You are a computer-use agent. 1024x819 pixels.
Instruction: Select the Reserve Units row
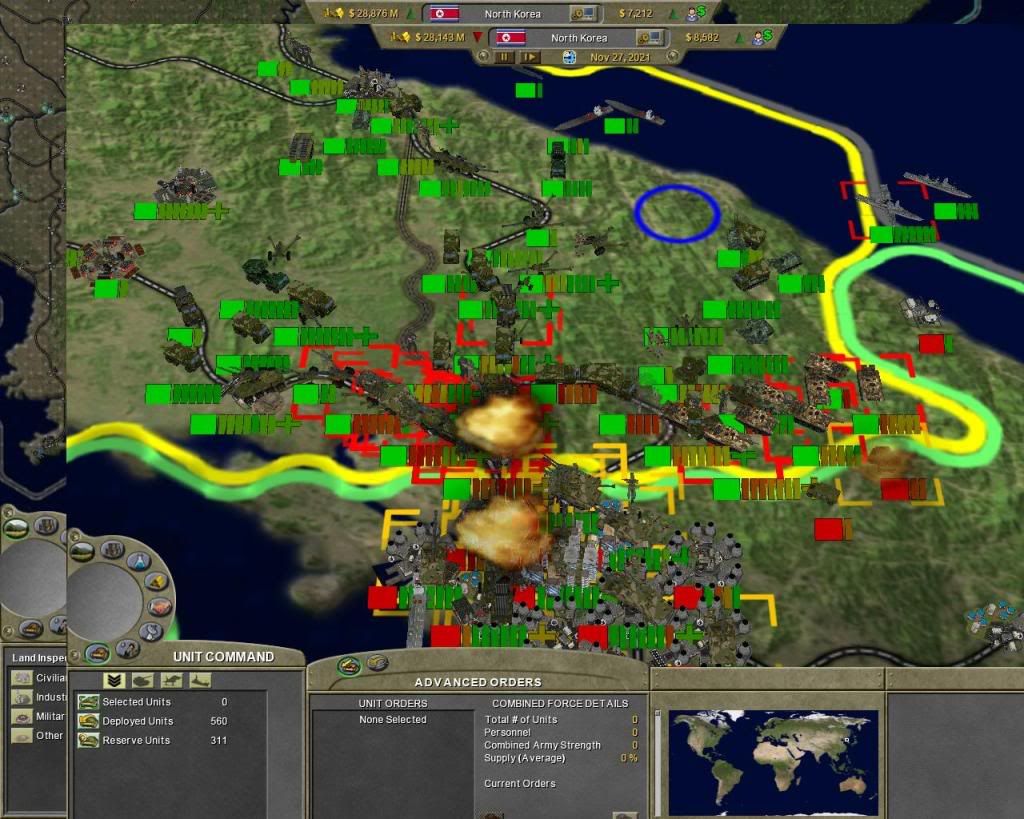153,740
